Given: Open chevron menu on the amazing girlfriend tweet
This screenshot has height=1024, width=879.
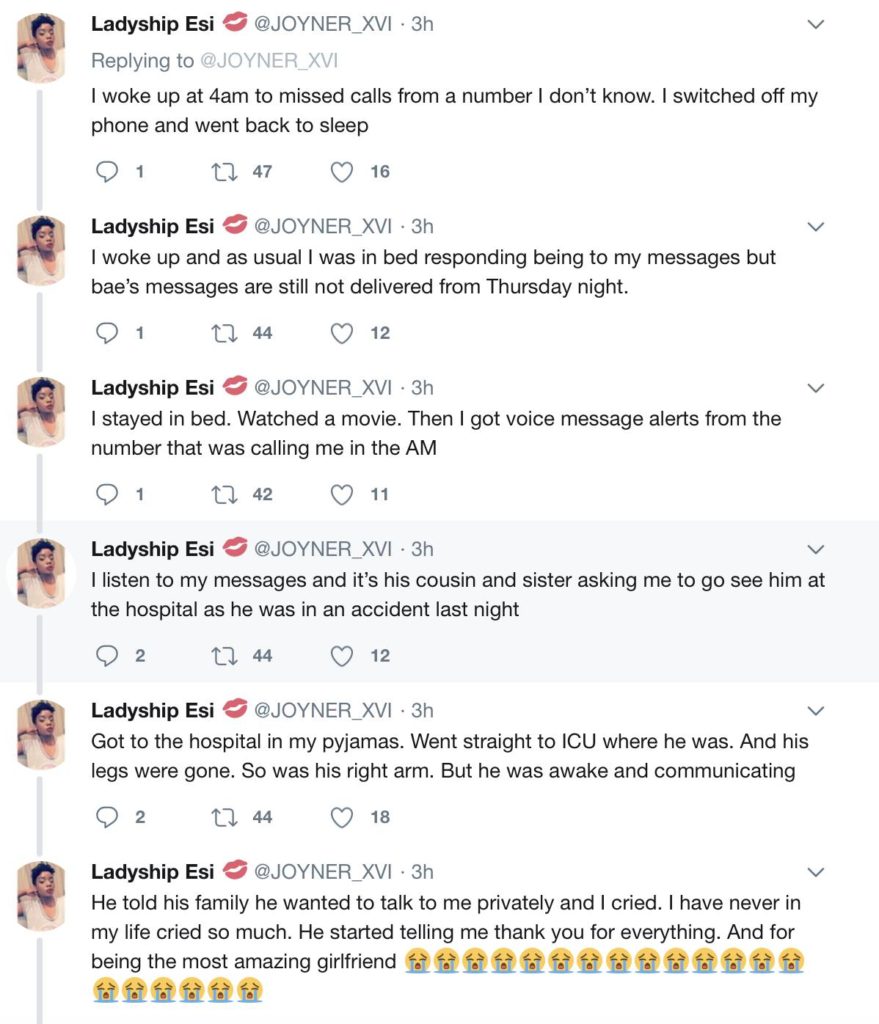Looking at the screenshot, I should pos(816,872).
